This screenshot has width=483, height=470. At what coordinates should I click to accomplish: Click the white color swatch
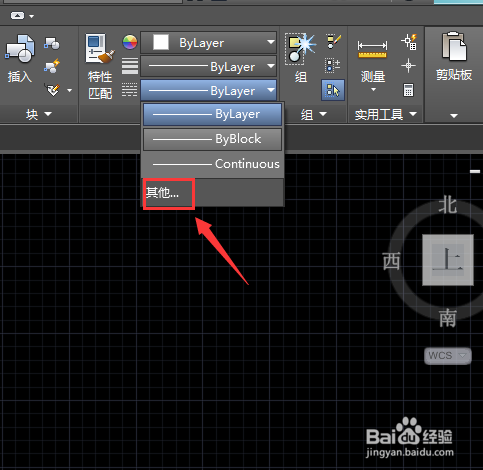point(161,43)
